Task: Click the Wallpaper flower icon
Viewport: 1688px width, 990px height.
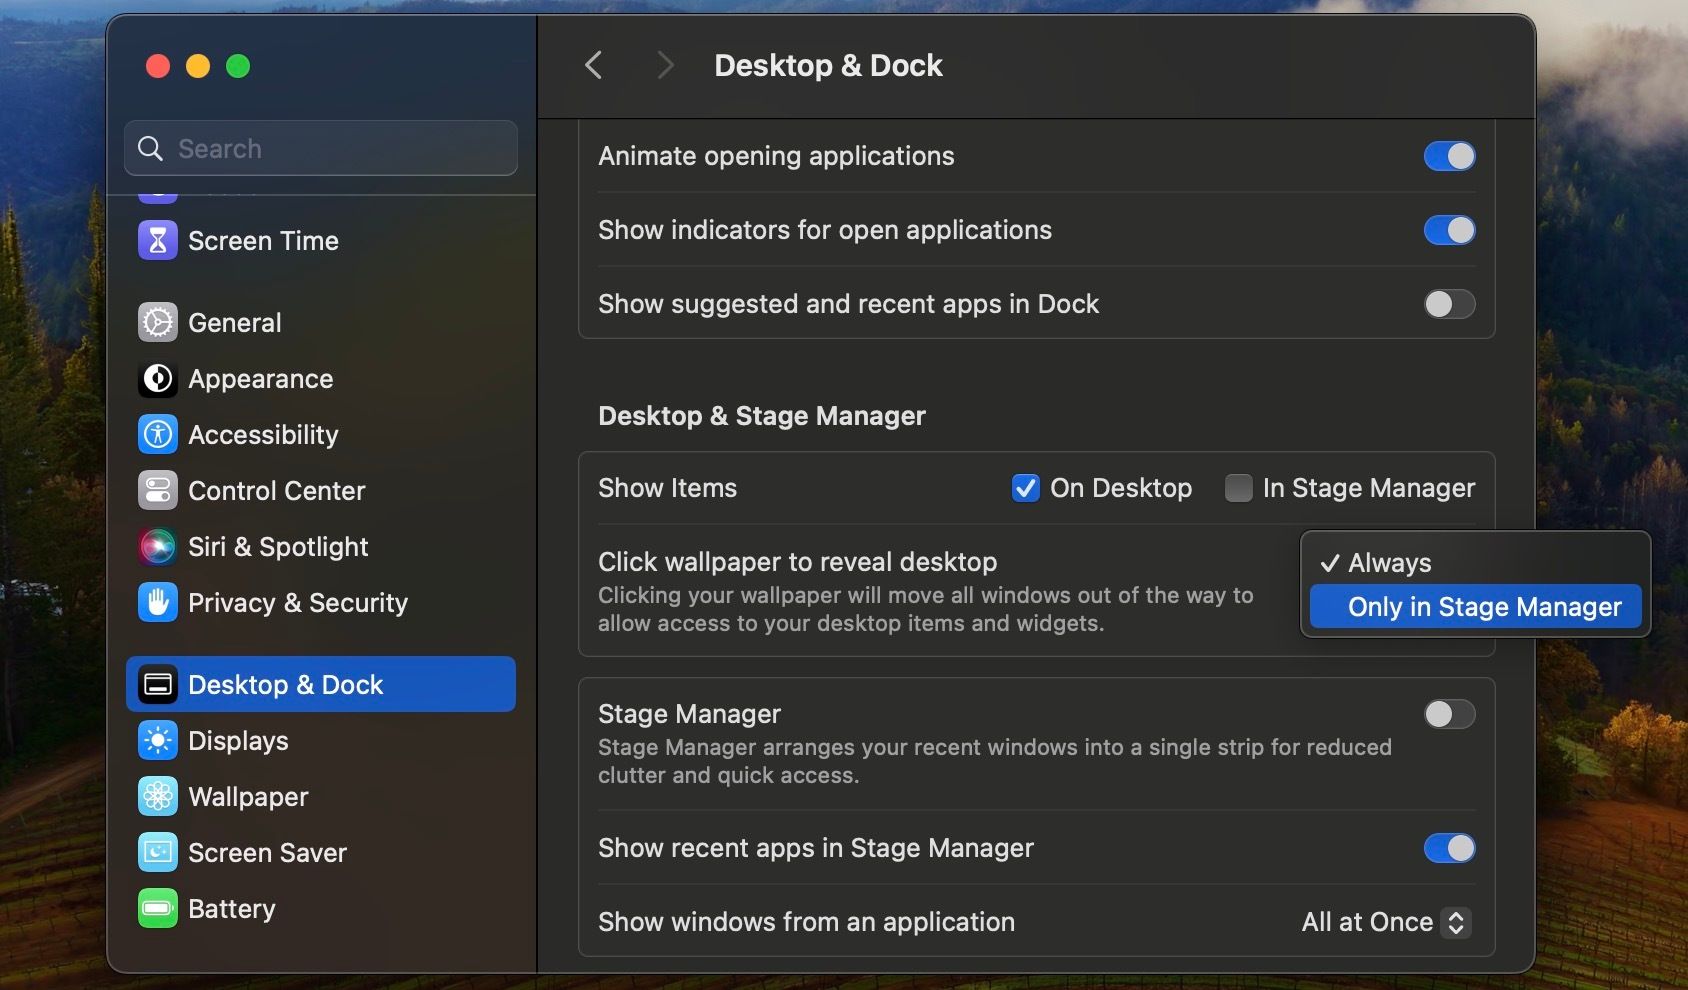Action: point(157,796)
